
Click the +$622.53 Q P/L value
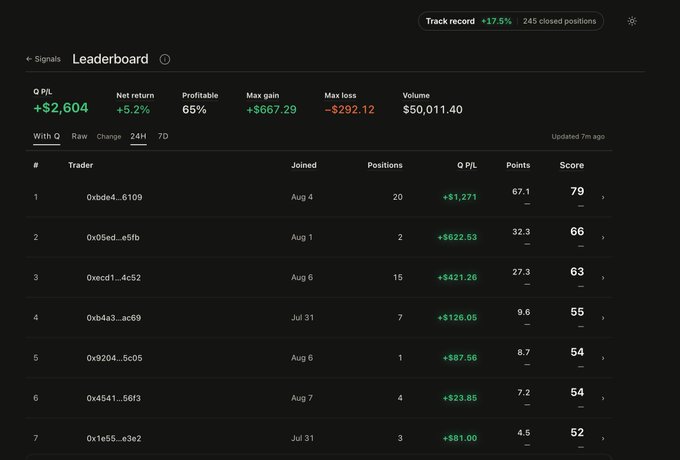[x=457, y=237]
